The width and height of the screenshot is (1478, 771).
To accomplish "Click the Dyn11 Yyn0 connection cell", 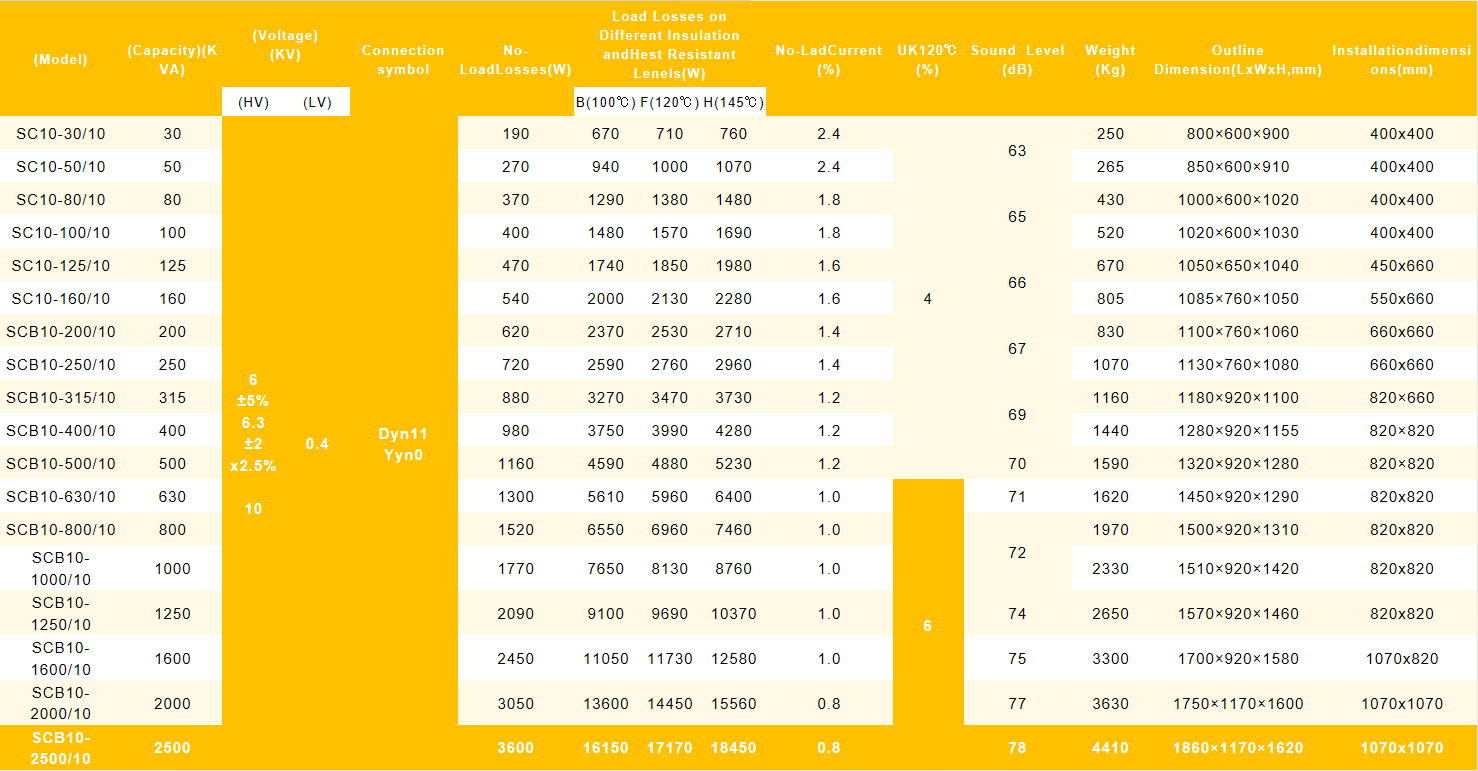I will pyautogui.click(x=403, y=444).
